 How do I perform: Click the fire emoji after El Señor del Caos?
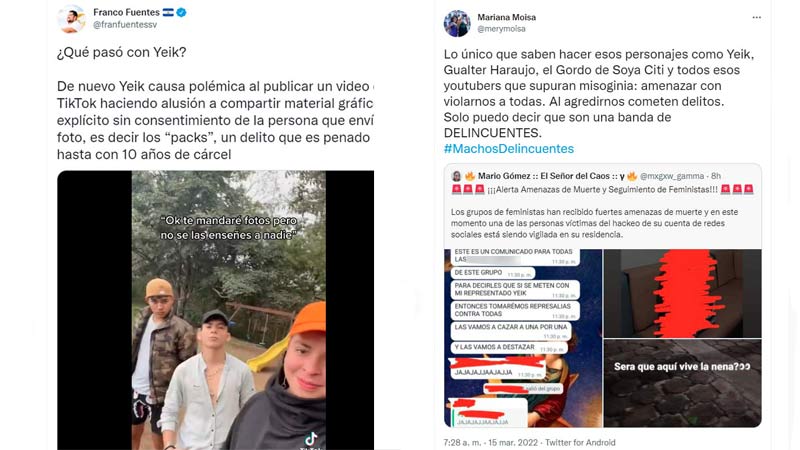coord(632,177)
